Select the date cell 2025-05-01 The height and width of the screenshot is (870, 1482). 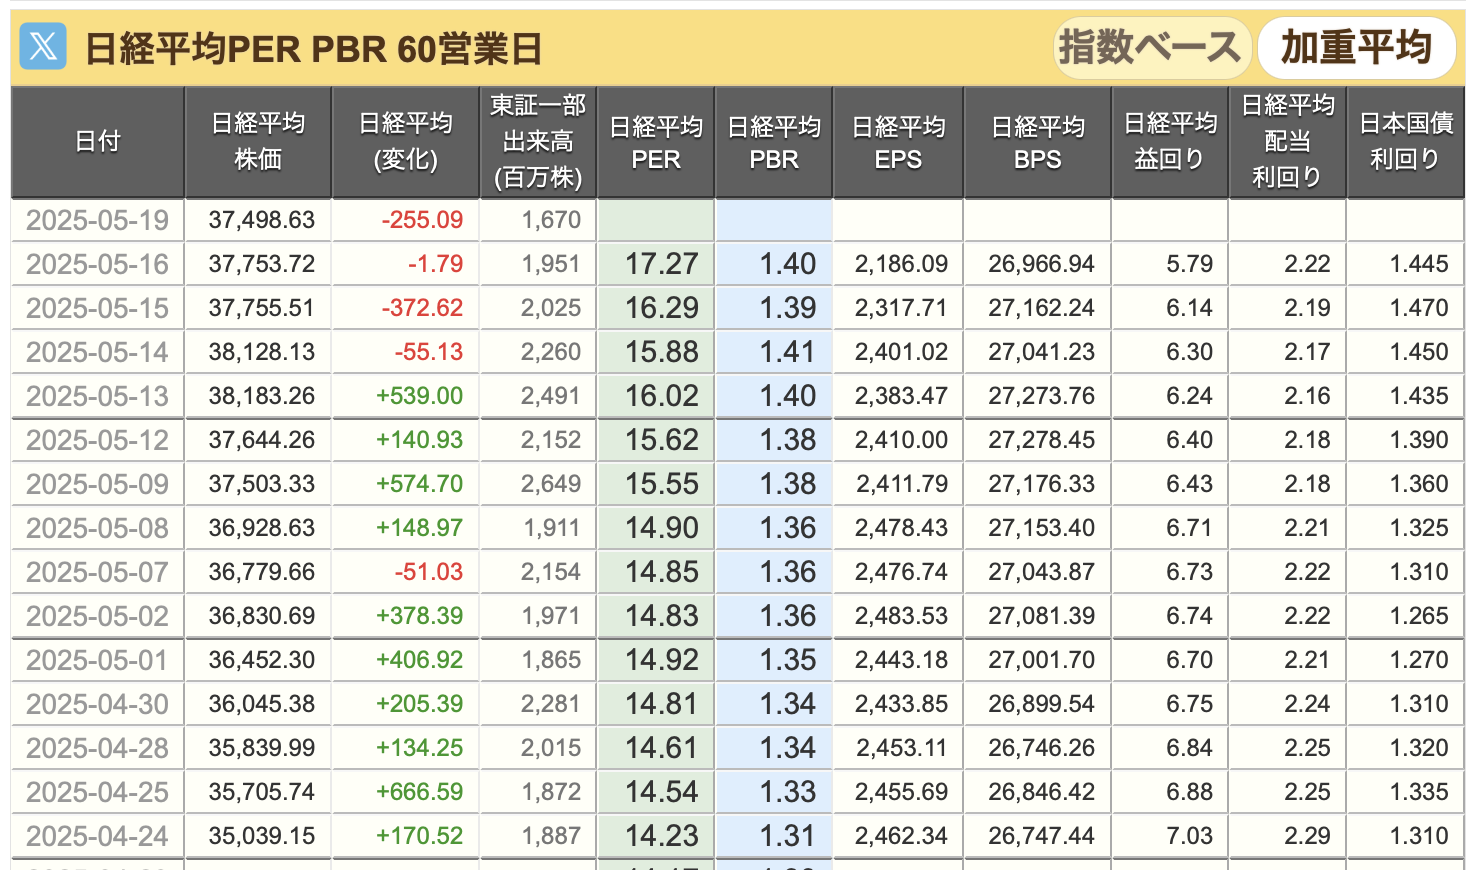[98, 660]
